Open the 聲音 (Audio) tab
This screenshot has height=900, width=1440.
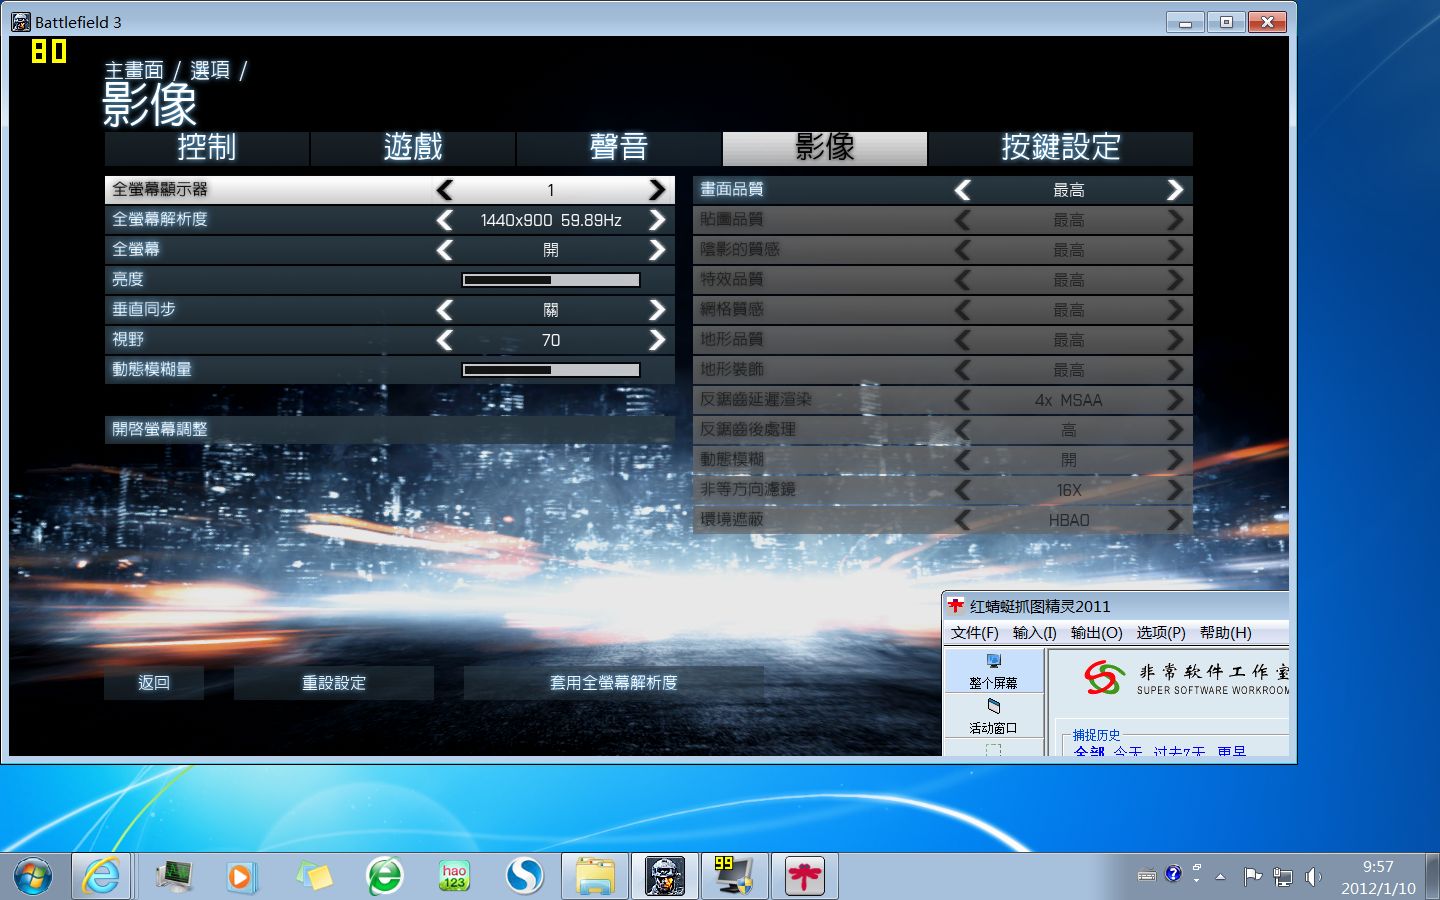point(619,148)
